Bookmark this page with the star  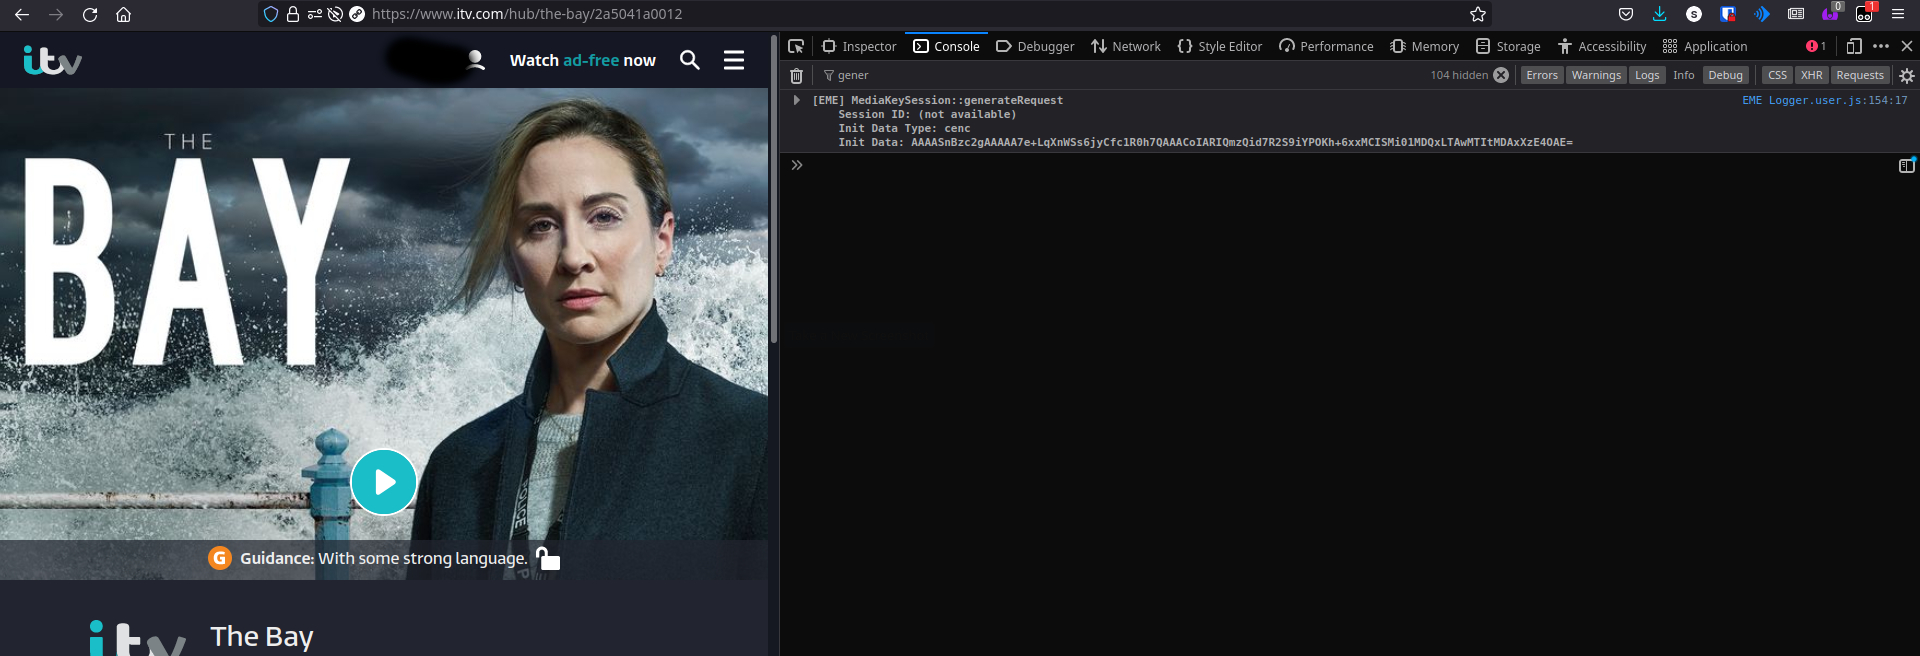point(1478,14)
